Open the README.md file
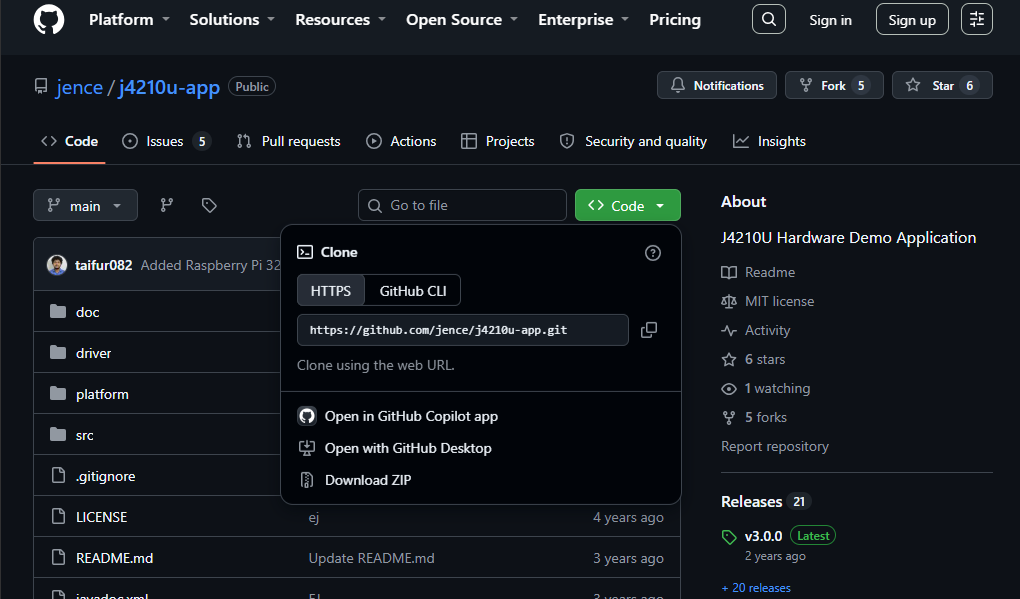This screenshot has width=1020, height=599. point(114,558)
